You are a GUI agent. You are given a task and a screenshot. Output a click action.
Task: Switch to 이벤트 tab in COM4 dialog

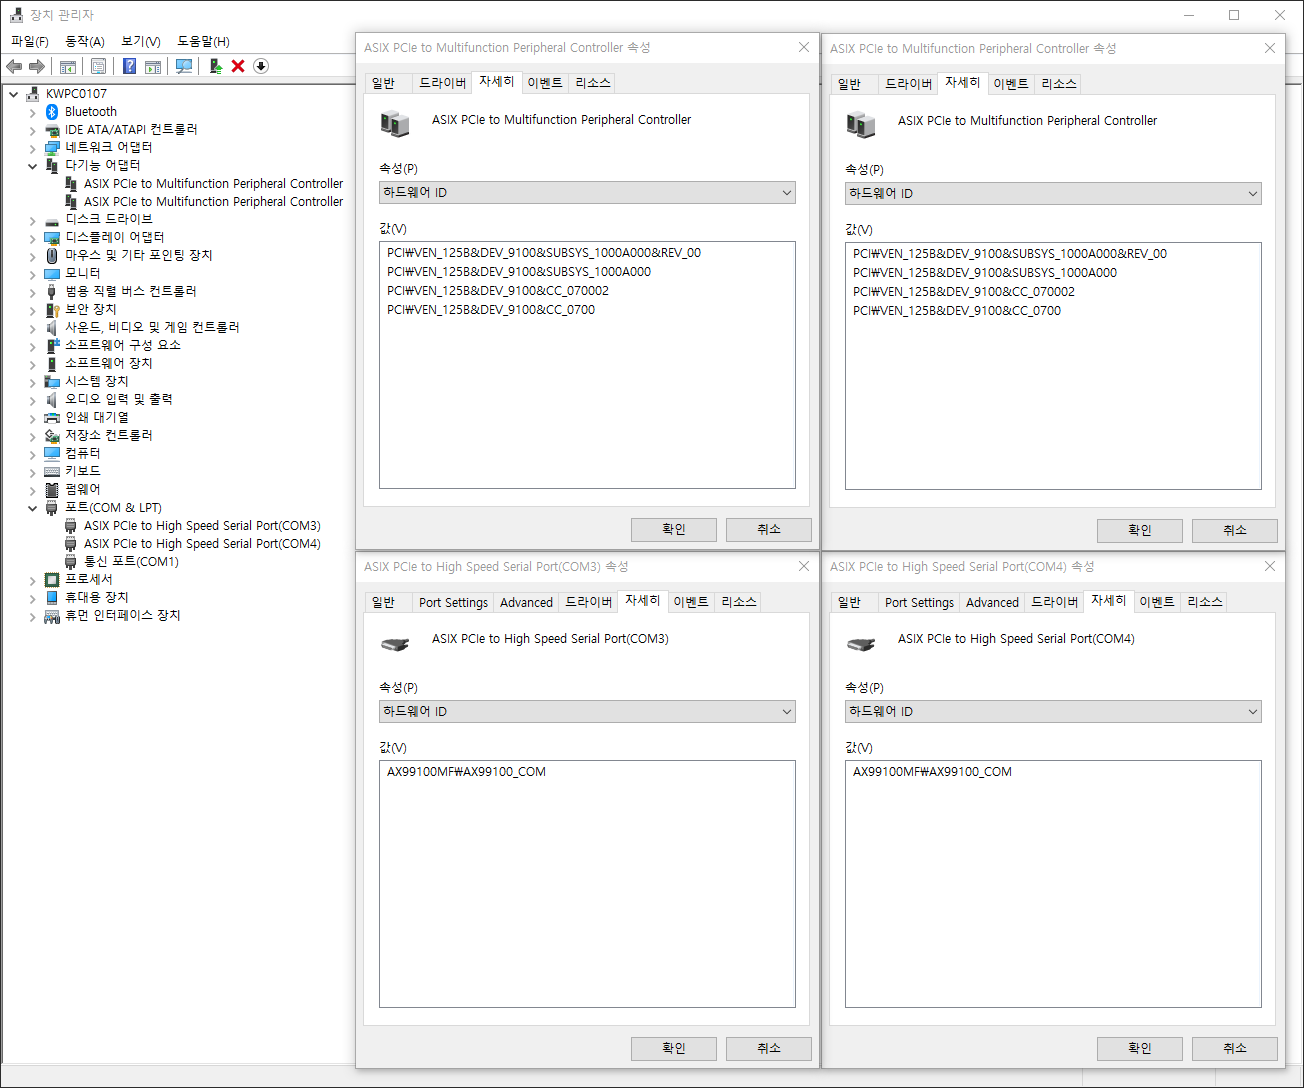1157,602
